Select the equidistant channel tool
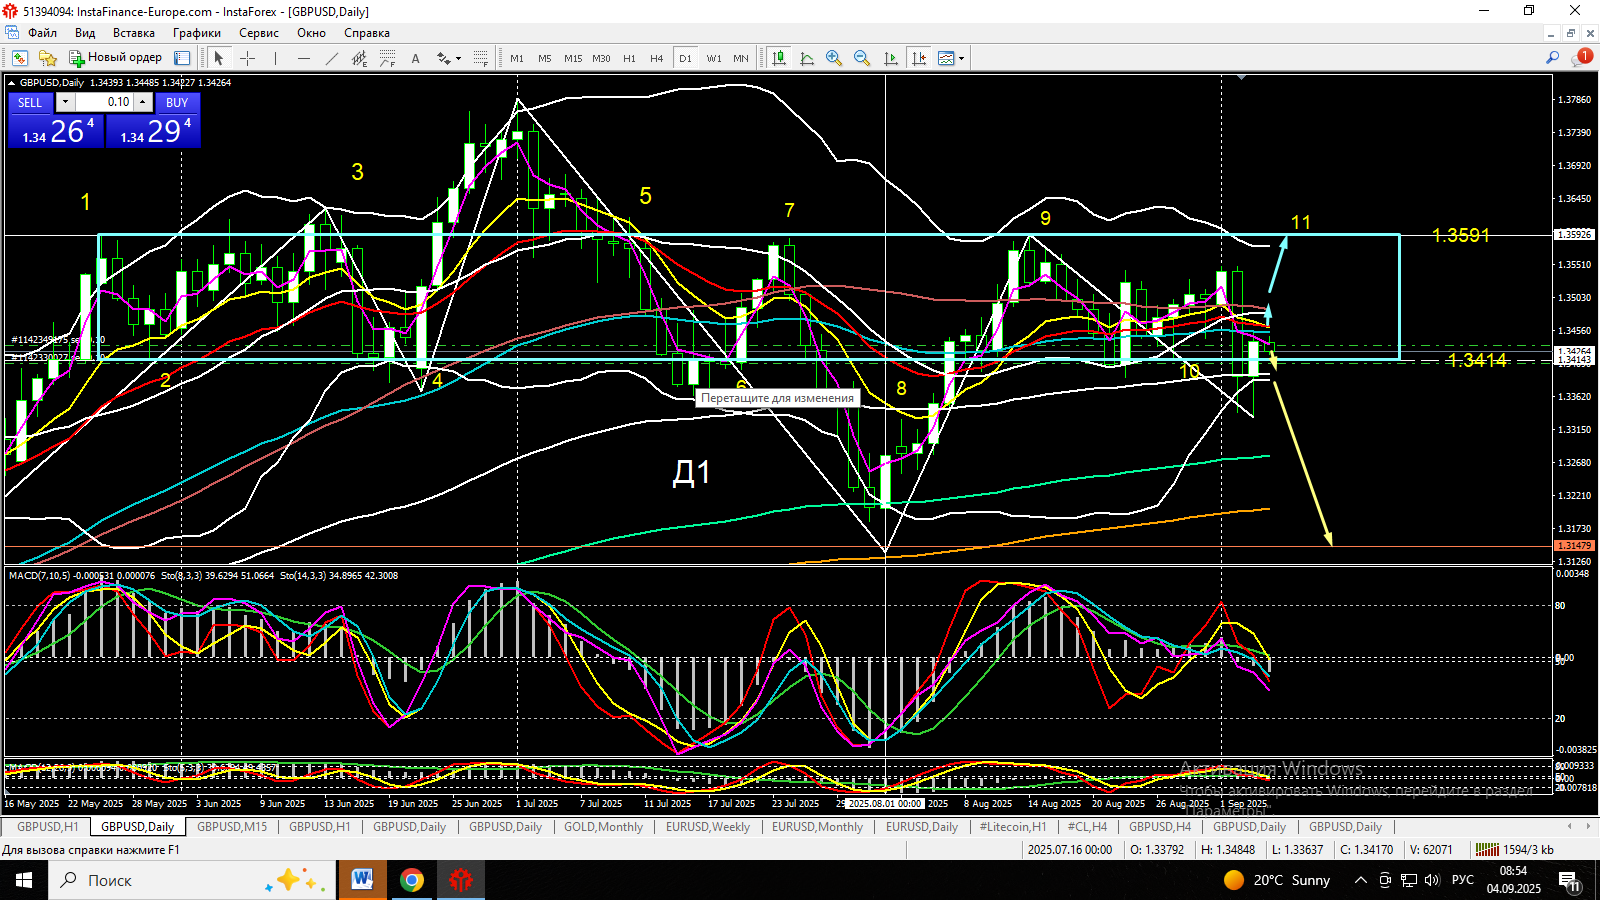 pyautogui.click(x=360, y=58)
